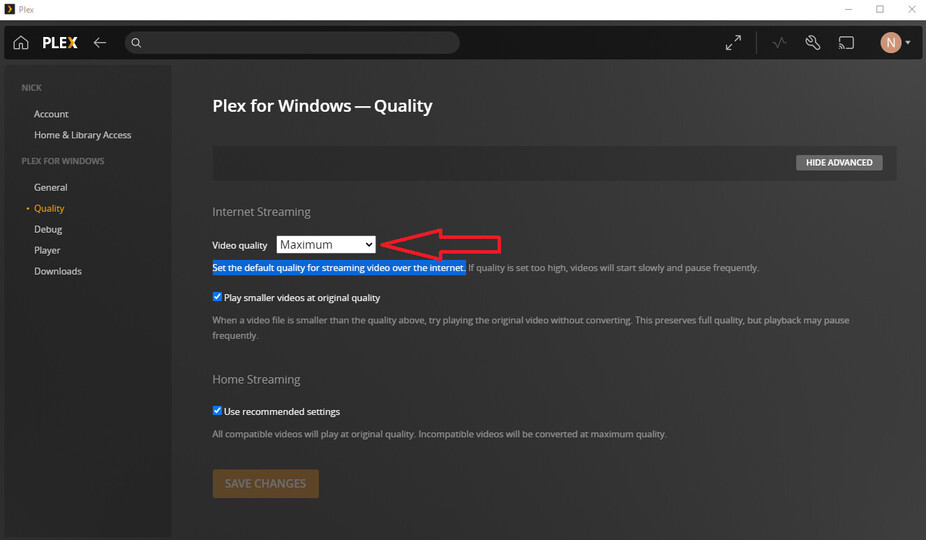
Task: Open Home & Library Access settings
Action: (x=83, y=135)
